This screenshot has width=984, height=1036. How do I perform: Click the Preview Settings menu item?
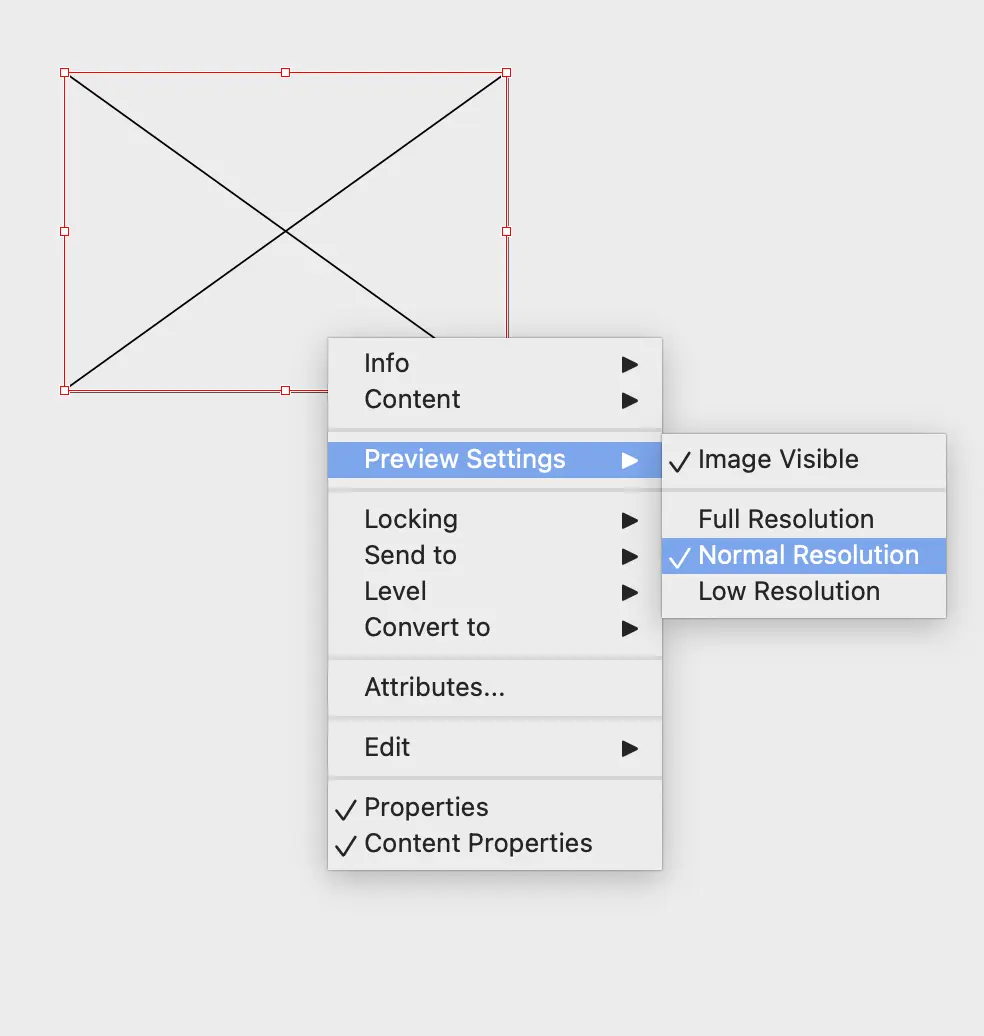[x=495, y=460]
